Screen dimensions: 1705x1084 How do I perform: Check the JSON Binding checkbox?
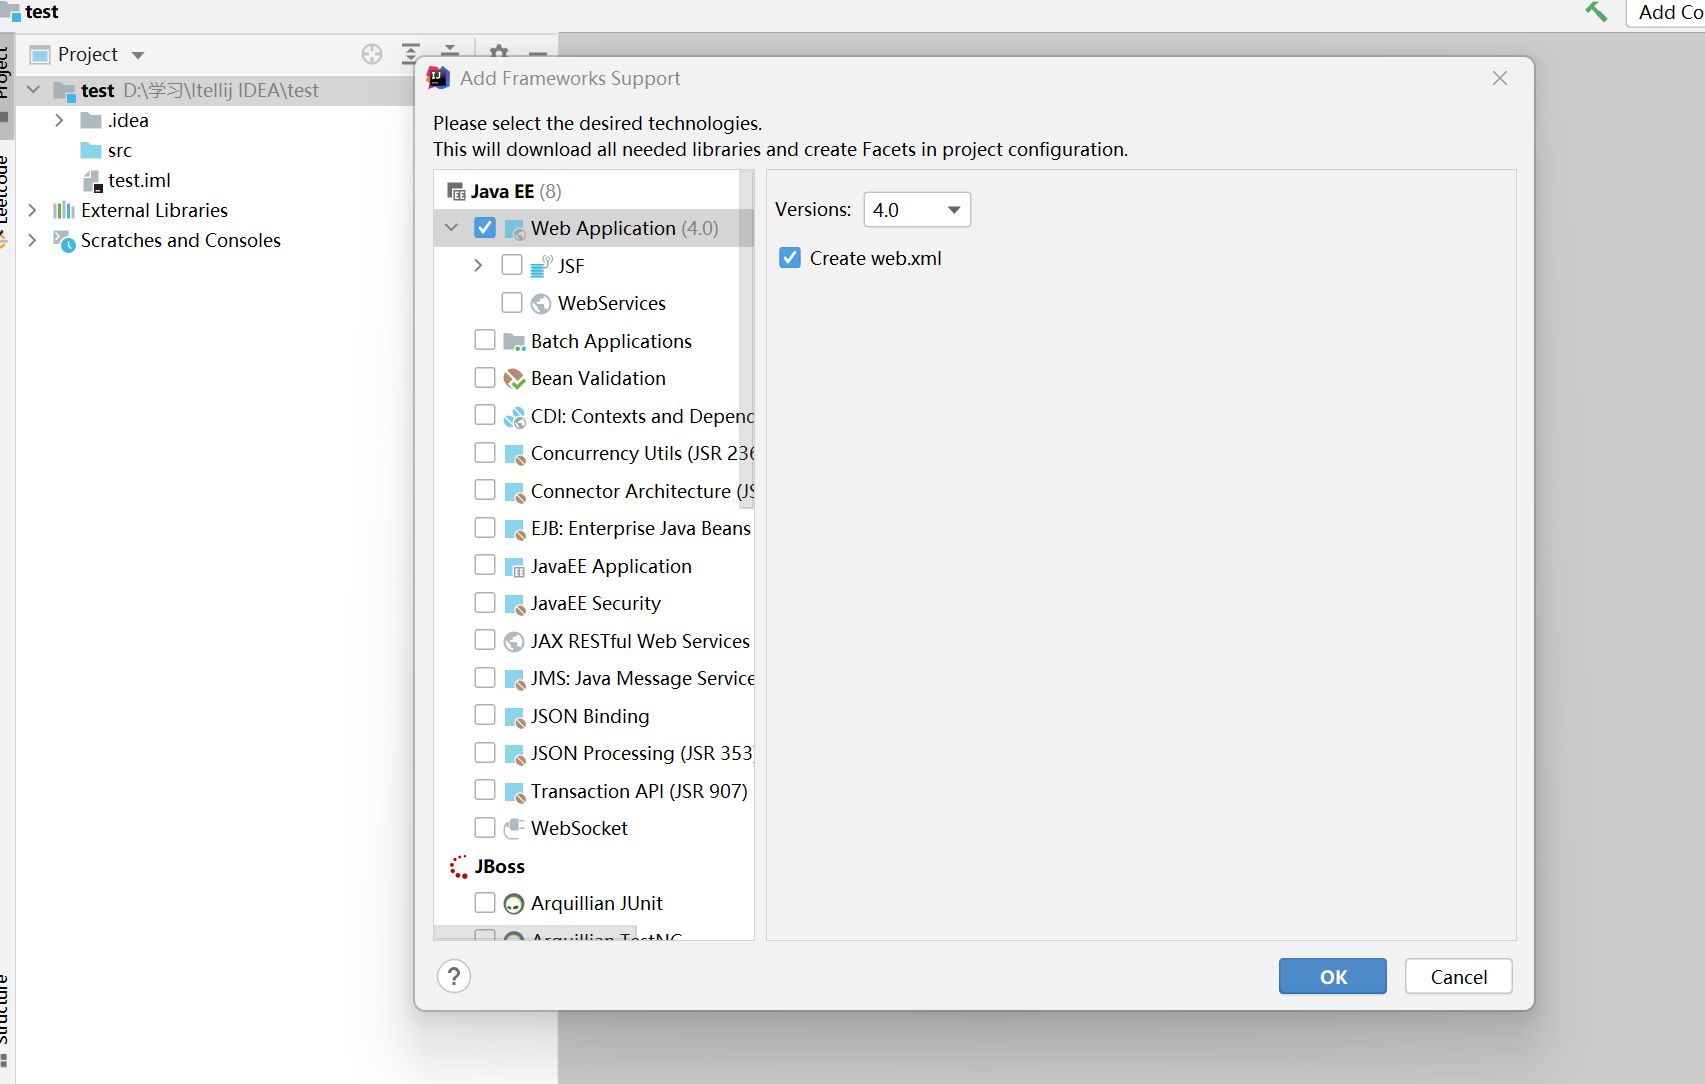[485, 715]
